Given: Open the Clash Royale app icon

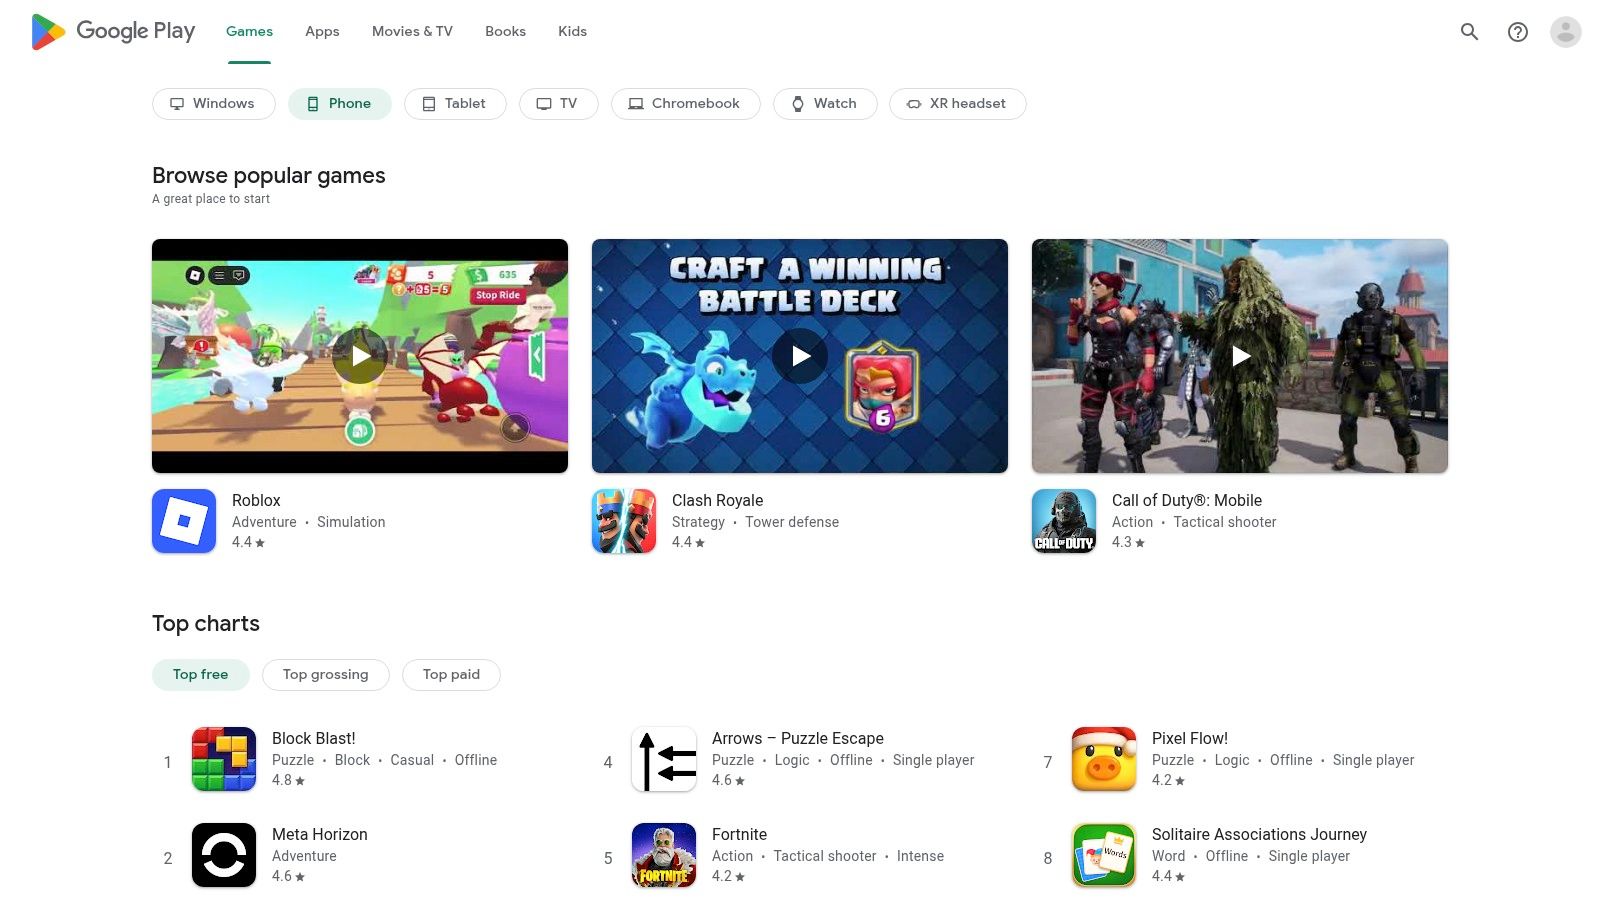Looking at the screenshot, I should click(624, 521).
